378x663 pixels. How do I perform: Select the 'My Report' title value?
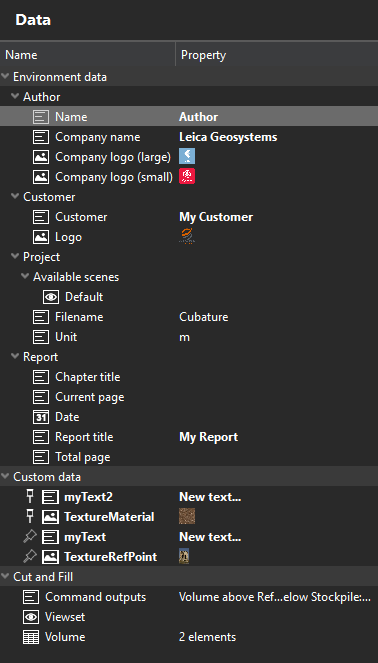pyautogui.click(x=208, y=437)
